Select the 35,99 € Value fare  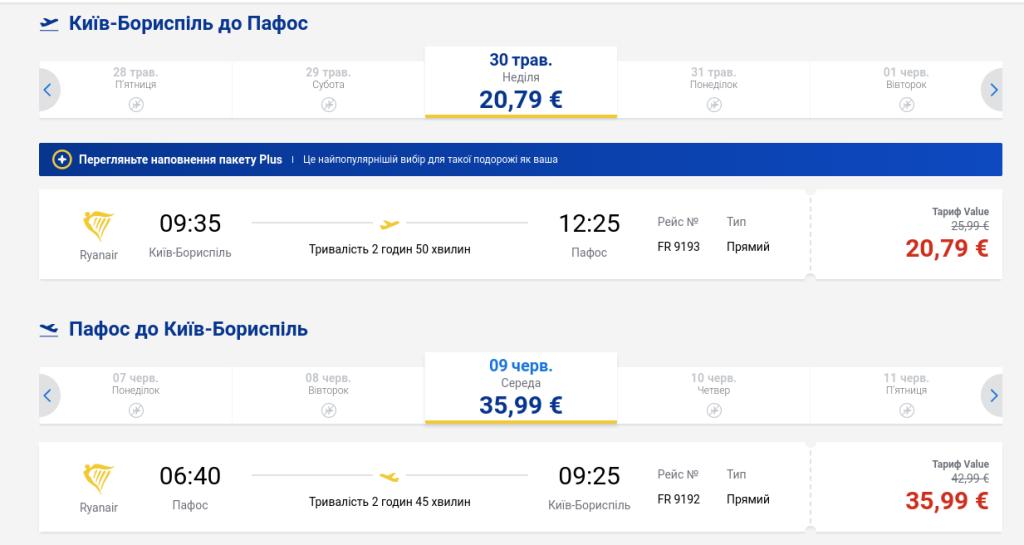tap(946, 500)
